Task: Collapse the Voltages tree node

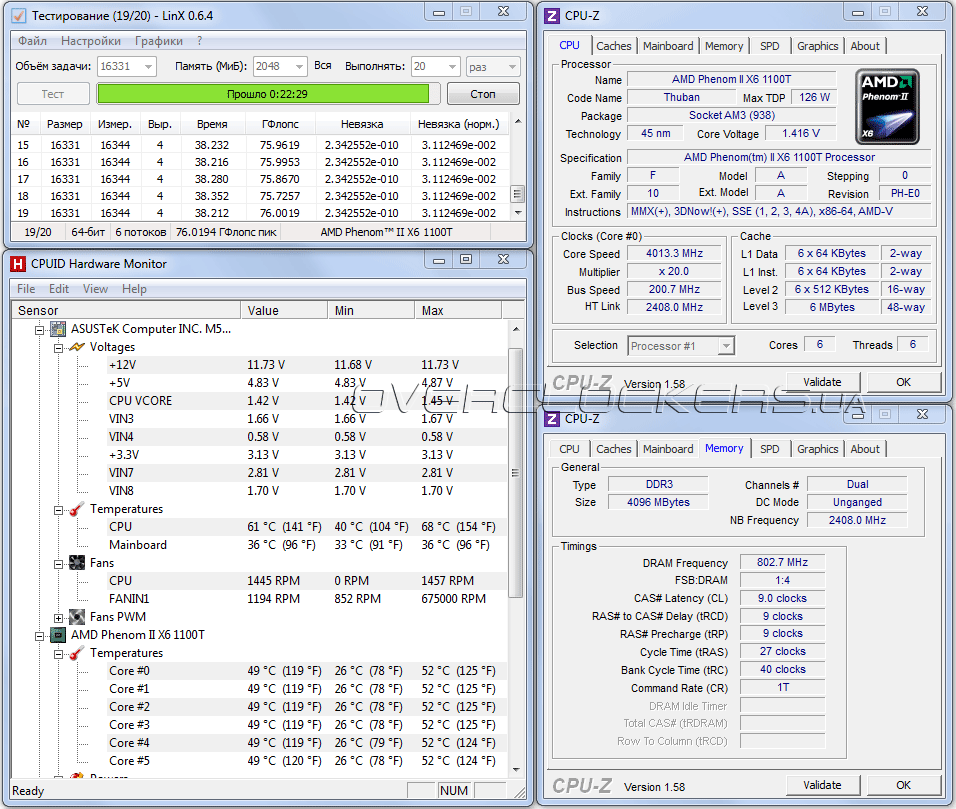Action: [59, 347]
